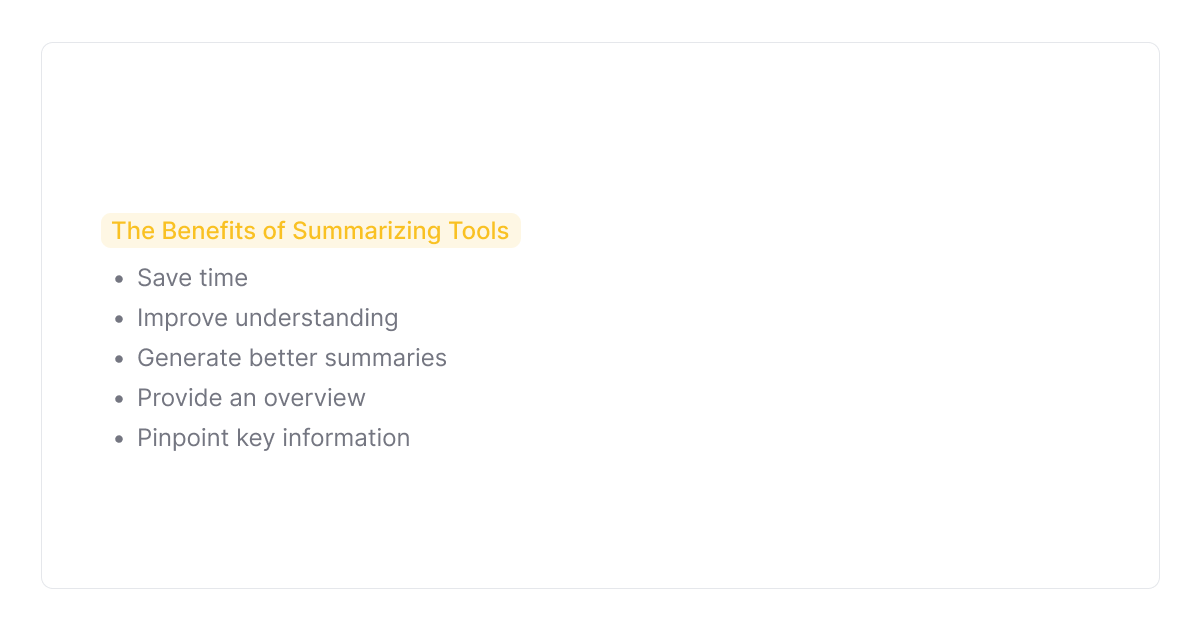
Task: Place cursor on the word 'understanding'
Action: [x=316, y=318]
